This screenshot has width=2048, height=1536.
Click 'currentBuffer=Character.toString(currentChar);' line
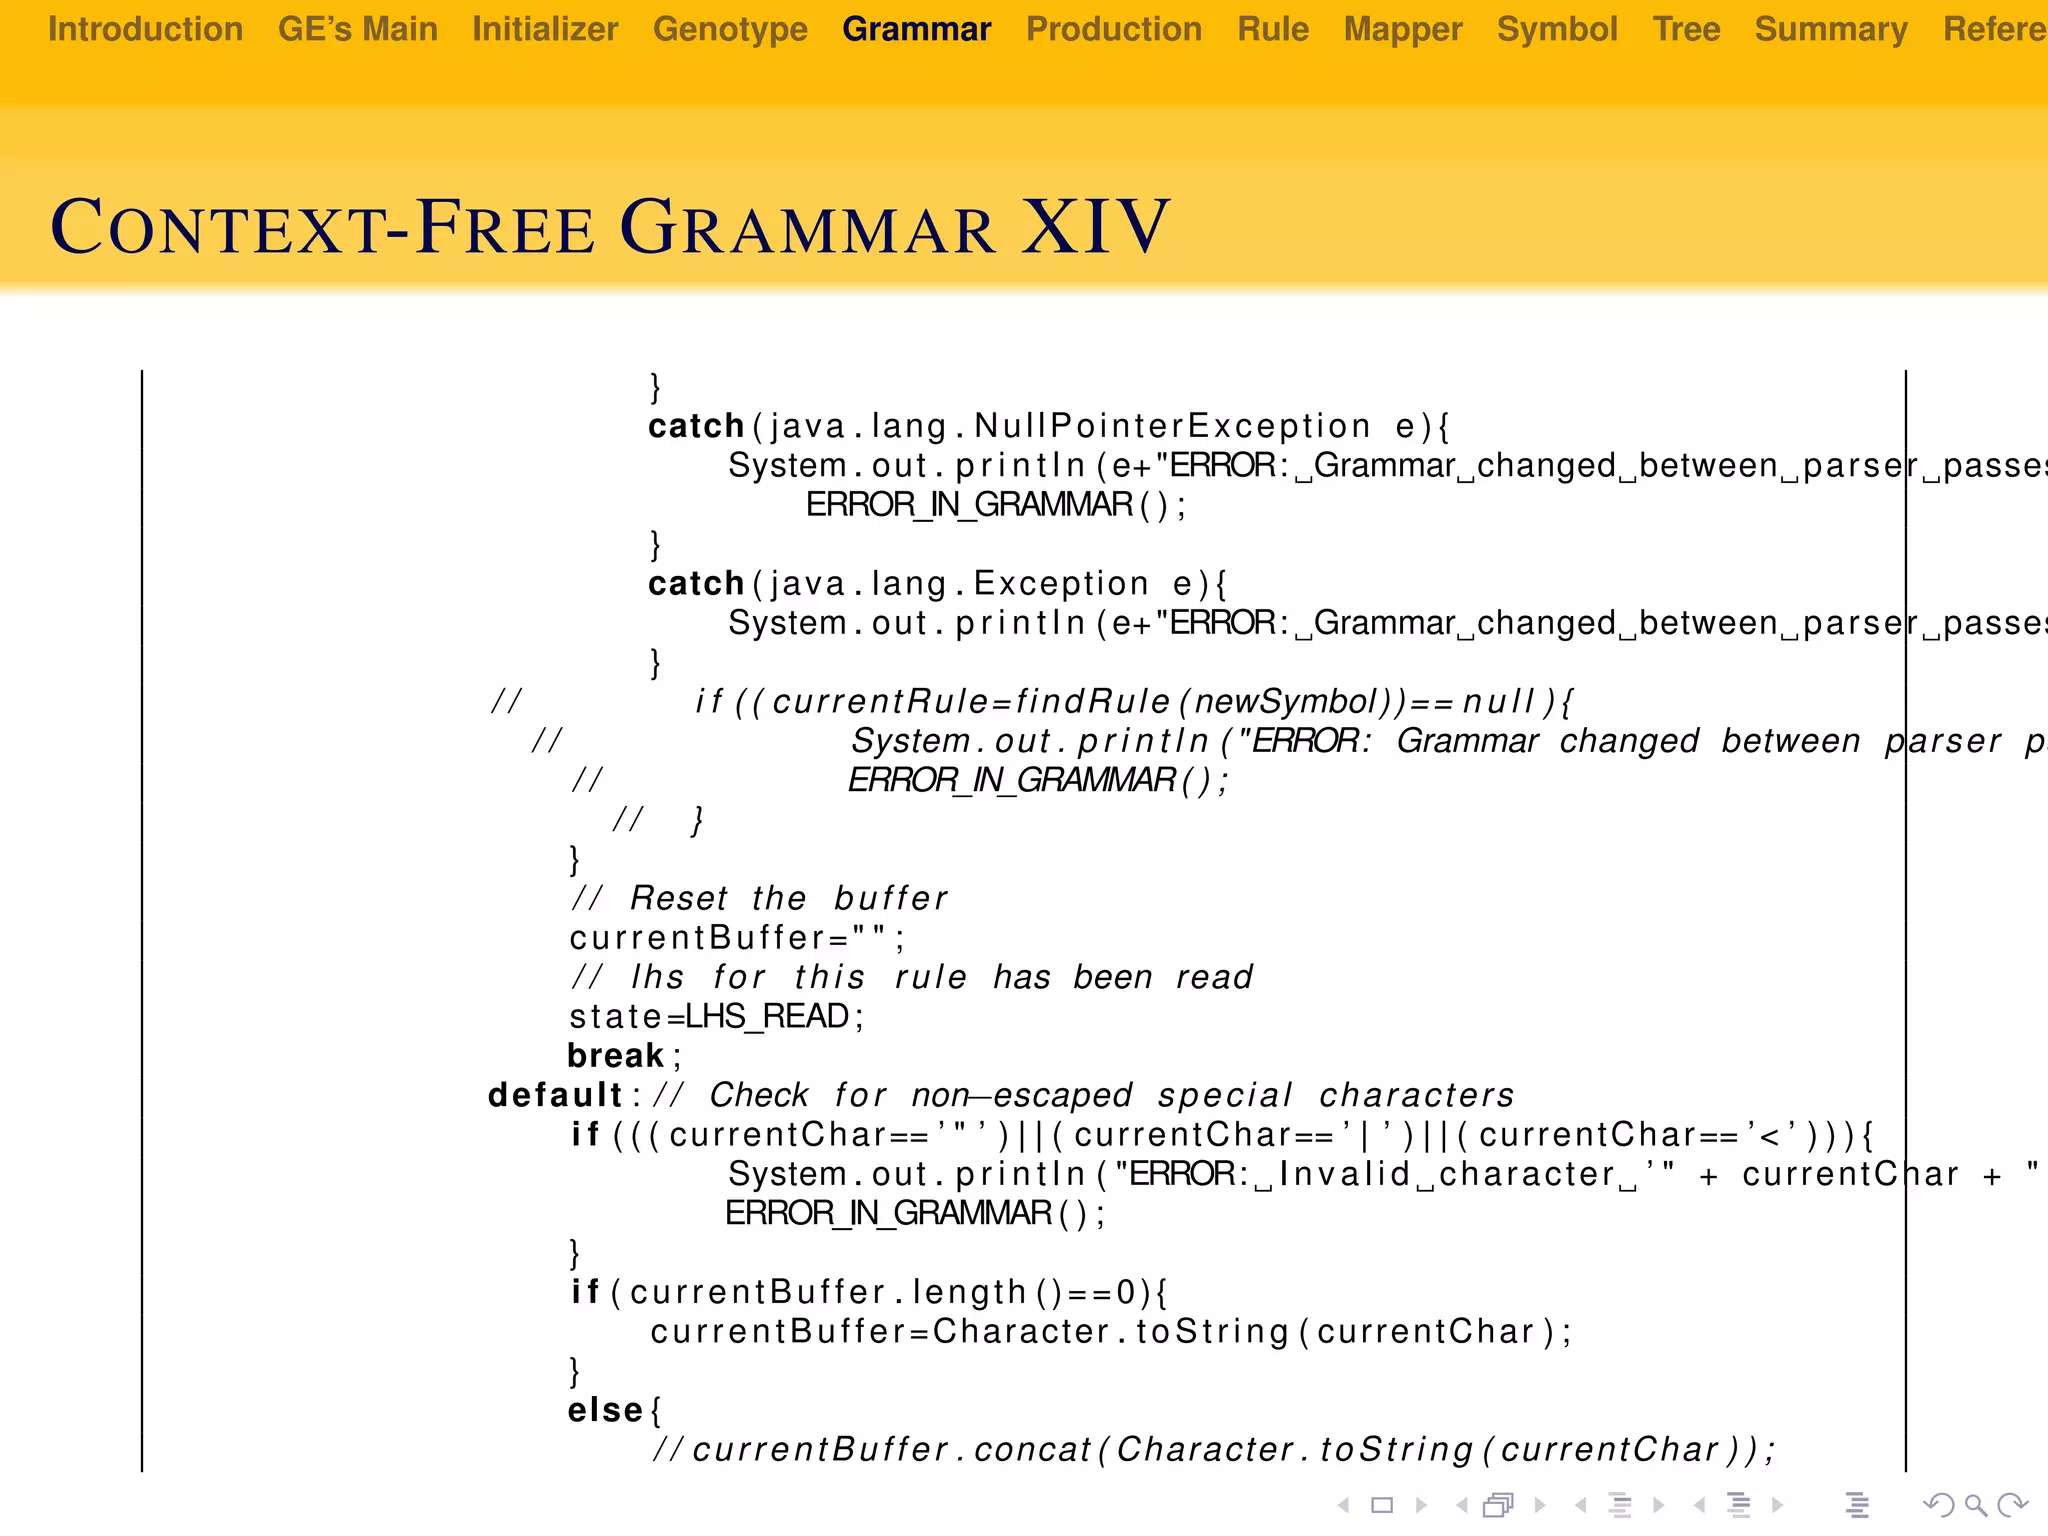coord(1112,1332)
